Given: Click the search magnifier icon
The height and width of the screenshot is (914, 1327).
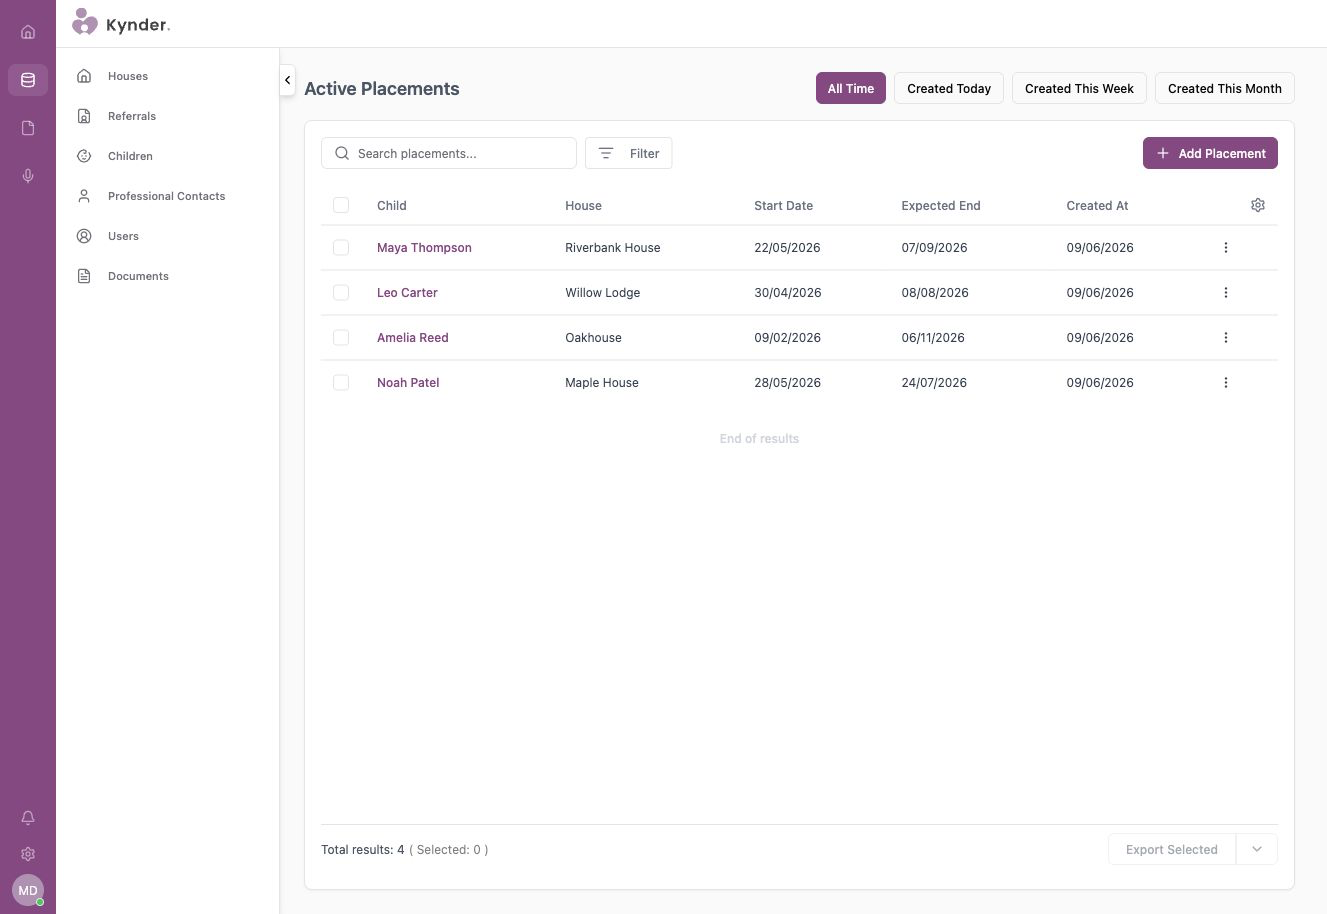Looking at the screenshot, I should pos(342,153).
